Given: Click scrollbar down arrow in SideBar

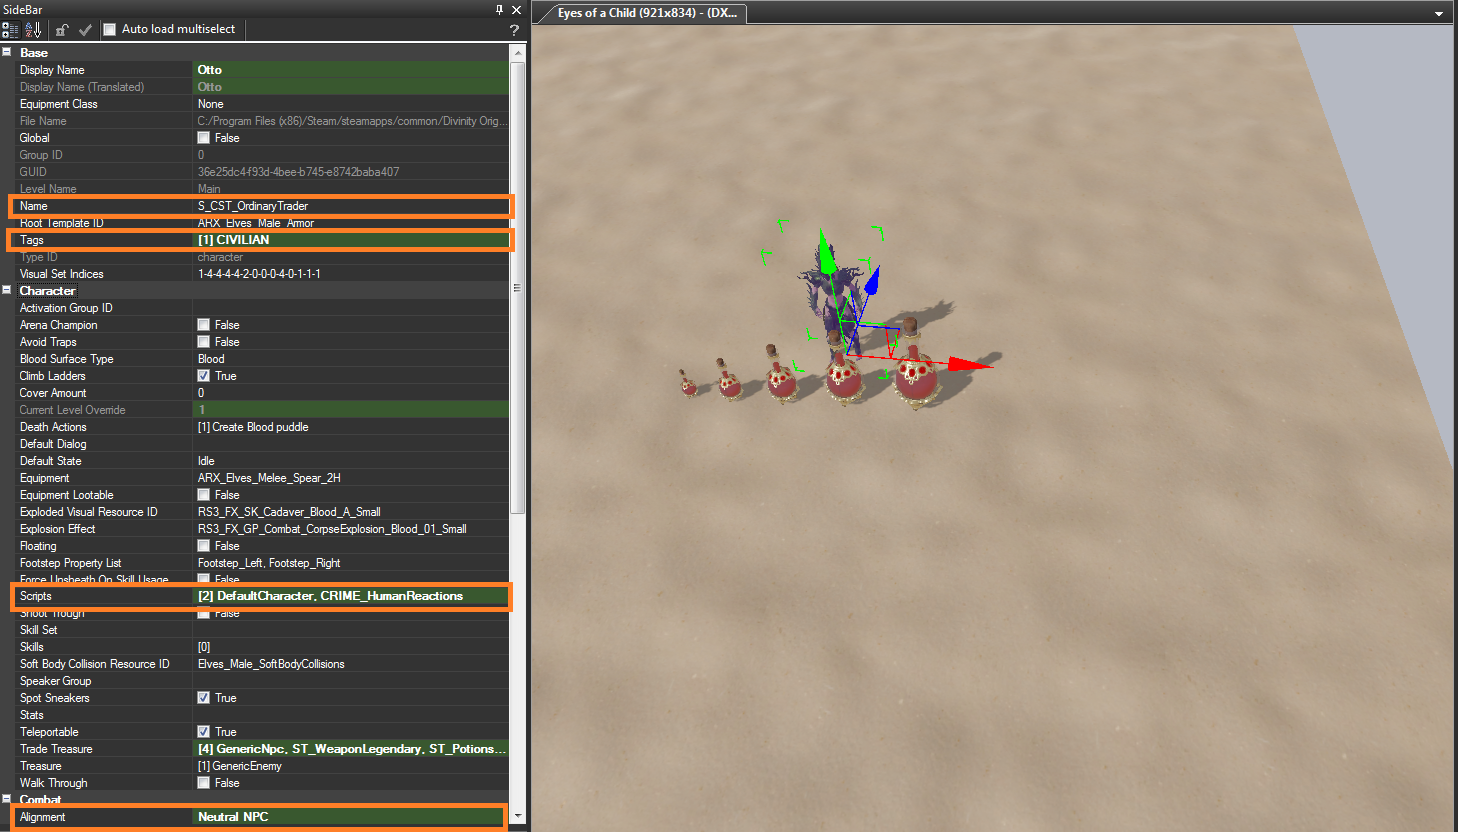Looking at the screenshot, I should click(518, 816).
